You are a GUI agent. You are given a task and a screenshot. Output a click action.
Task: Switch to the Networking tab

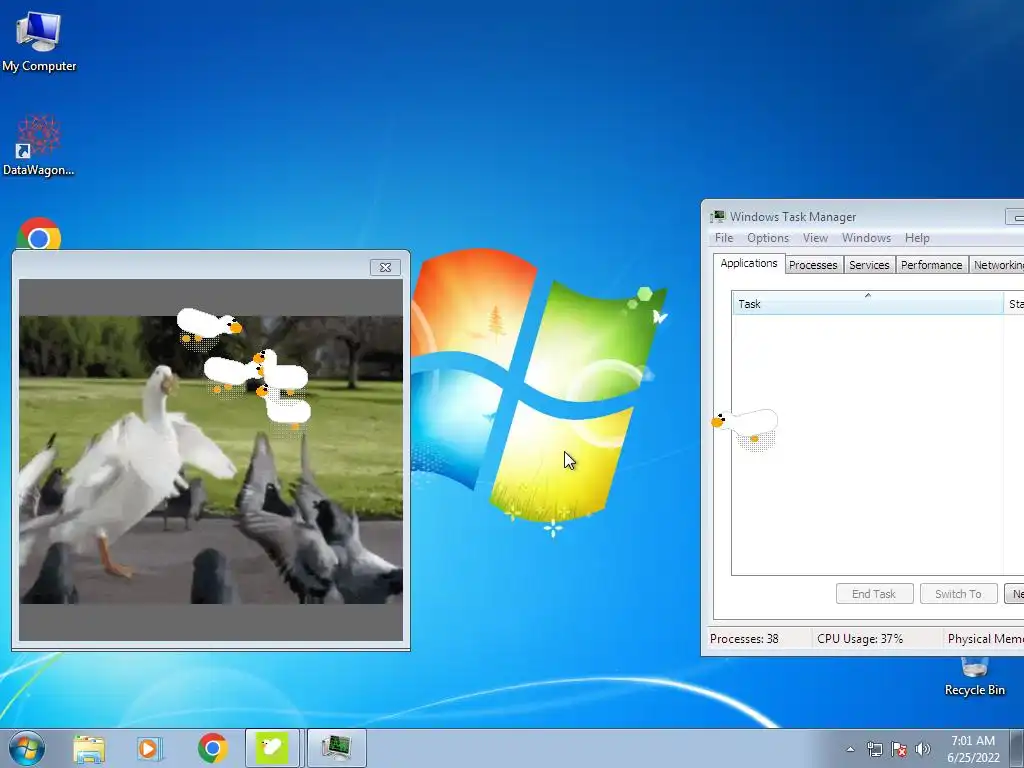tap(997, 265)
